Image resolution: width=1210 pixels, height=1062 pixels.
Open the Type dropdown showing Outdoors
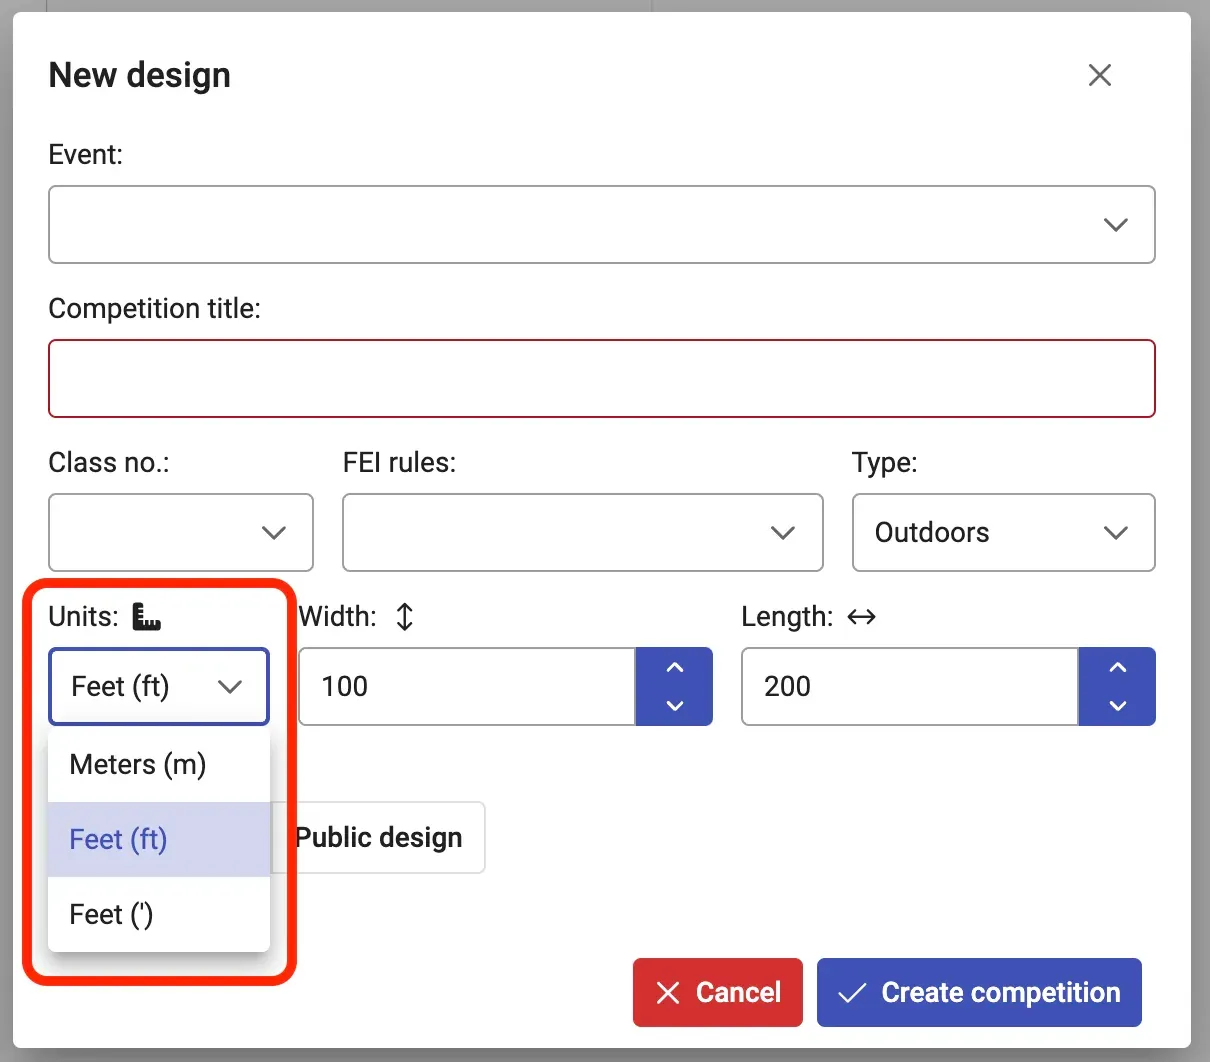(1003, 533)
